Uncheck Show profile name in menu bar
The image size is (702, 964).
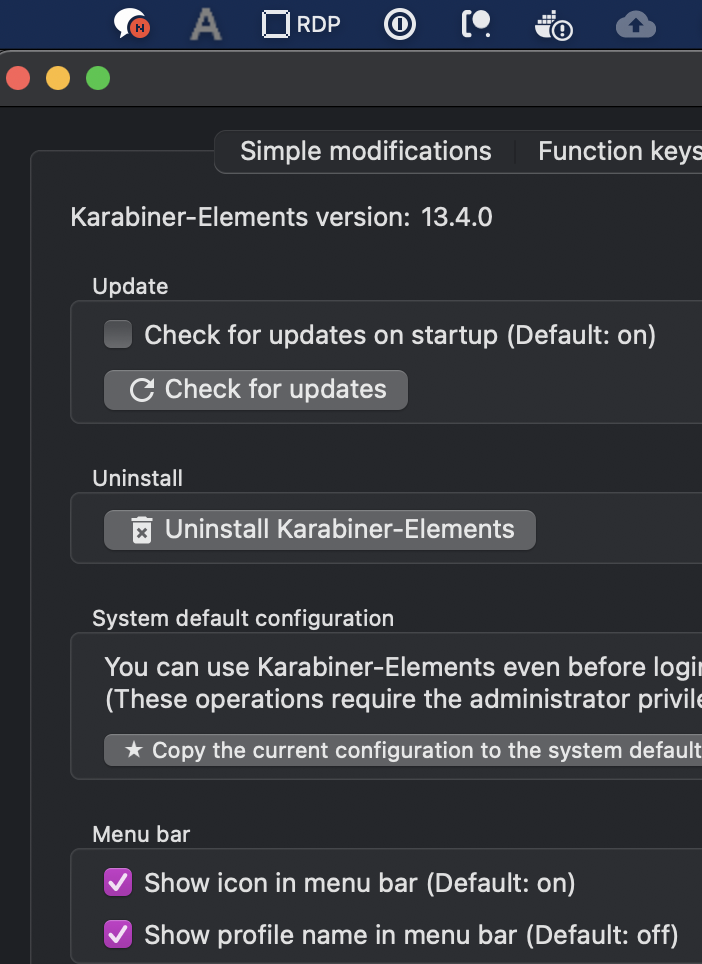(x=118, y=934)
